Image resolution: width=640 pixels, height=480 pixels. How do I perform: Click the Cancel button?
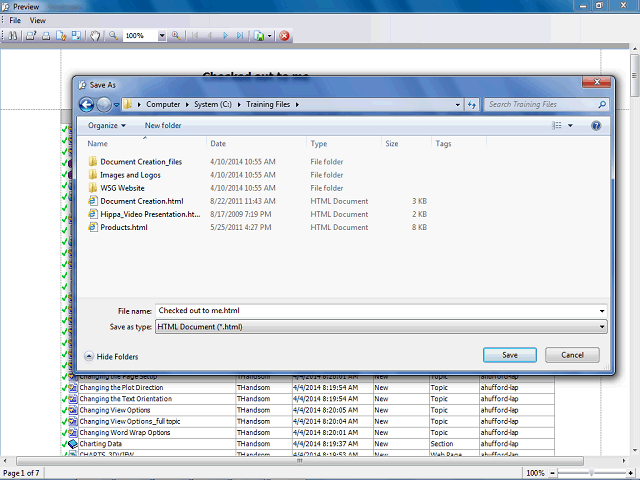(572, 355)
